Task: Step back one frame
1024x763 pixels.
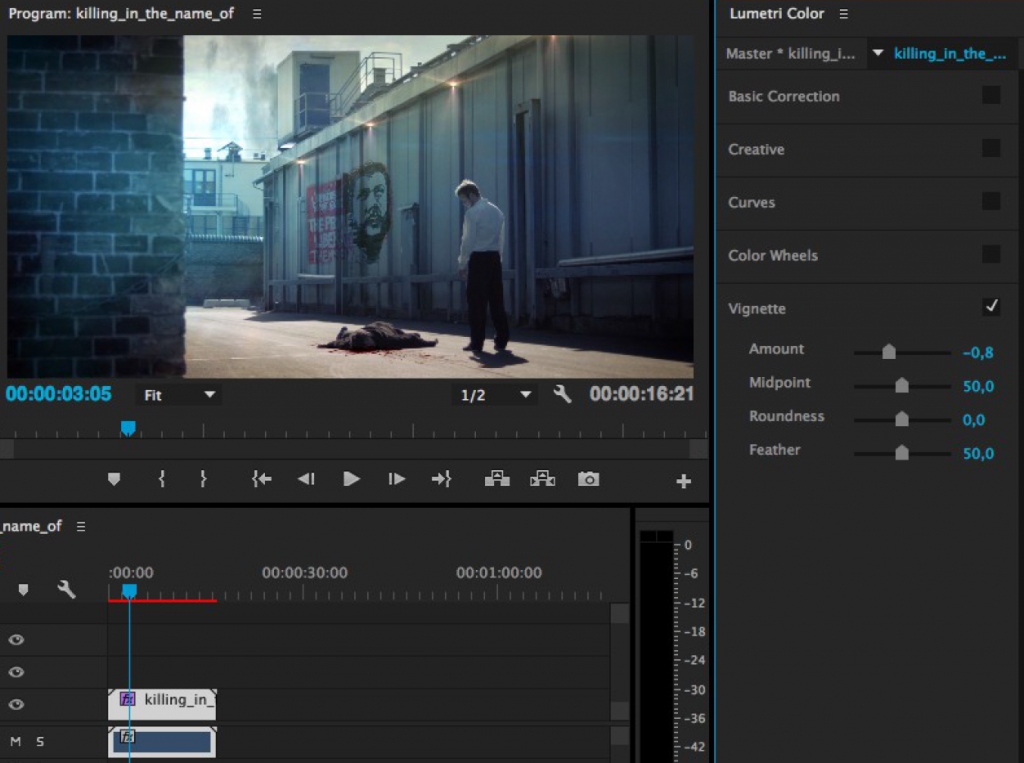Action: coord(306,479)
